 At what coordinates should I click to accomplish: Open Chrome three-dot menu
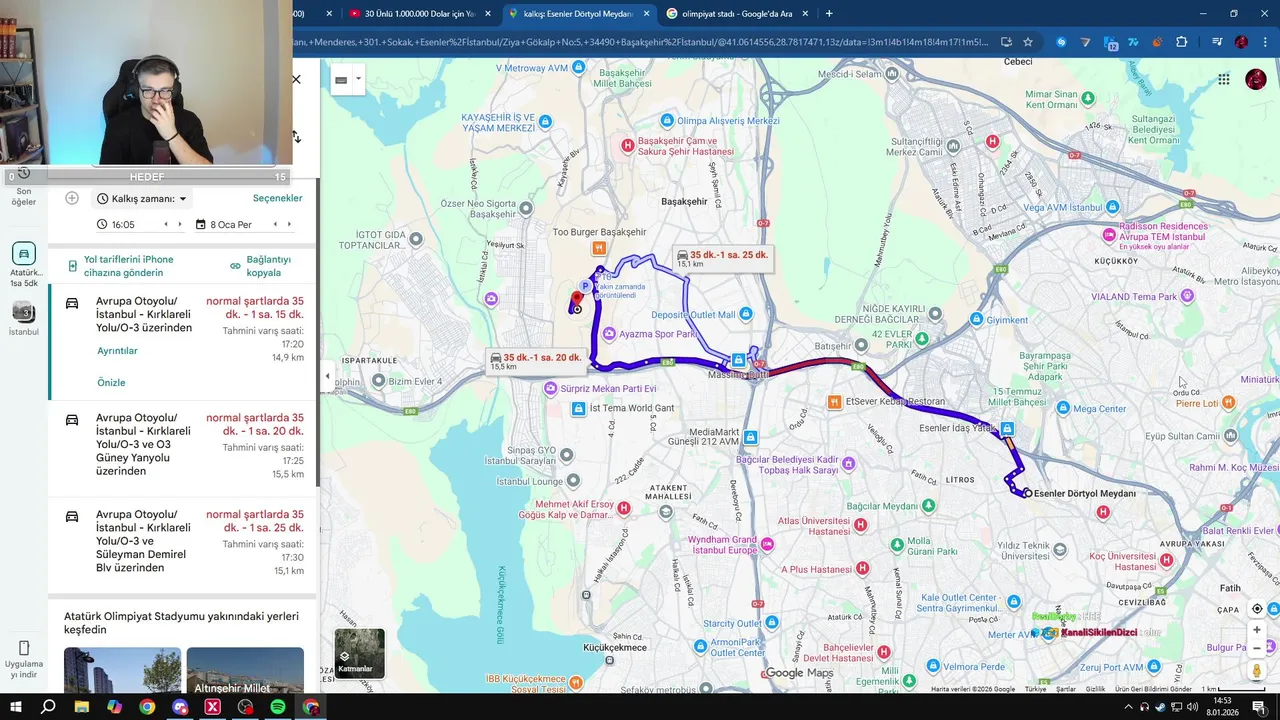click(1266, 42)
